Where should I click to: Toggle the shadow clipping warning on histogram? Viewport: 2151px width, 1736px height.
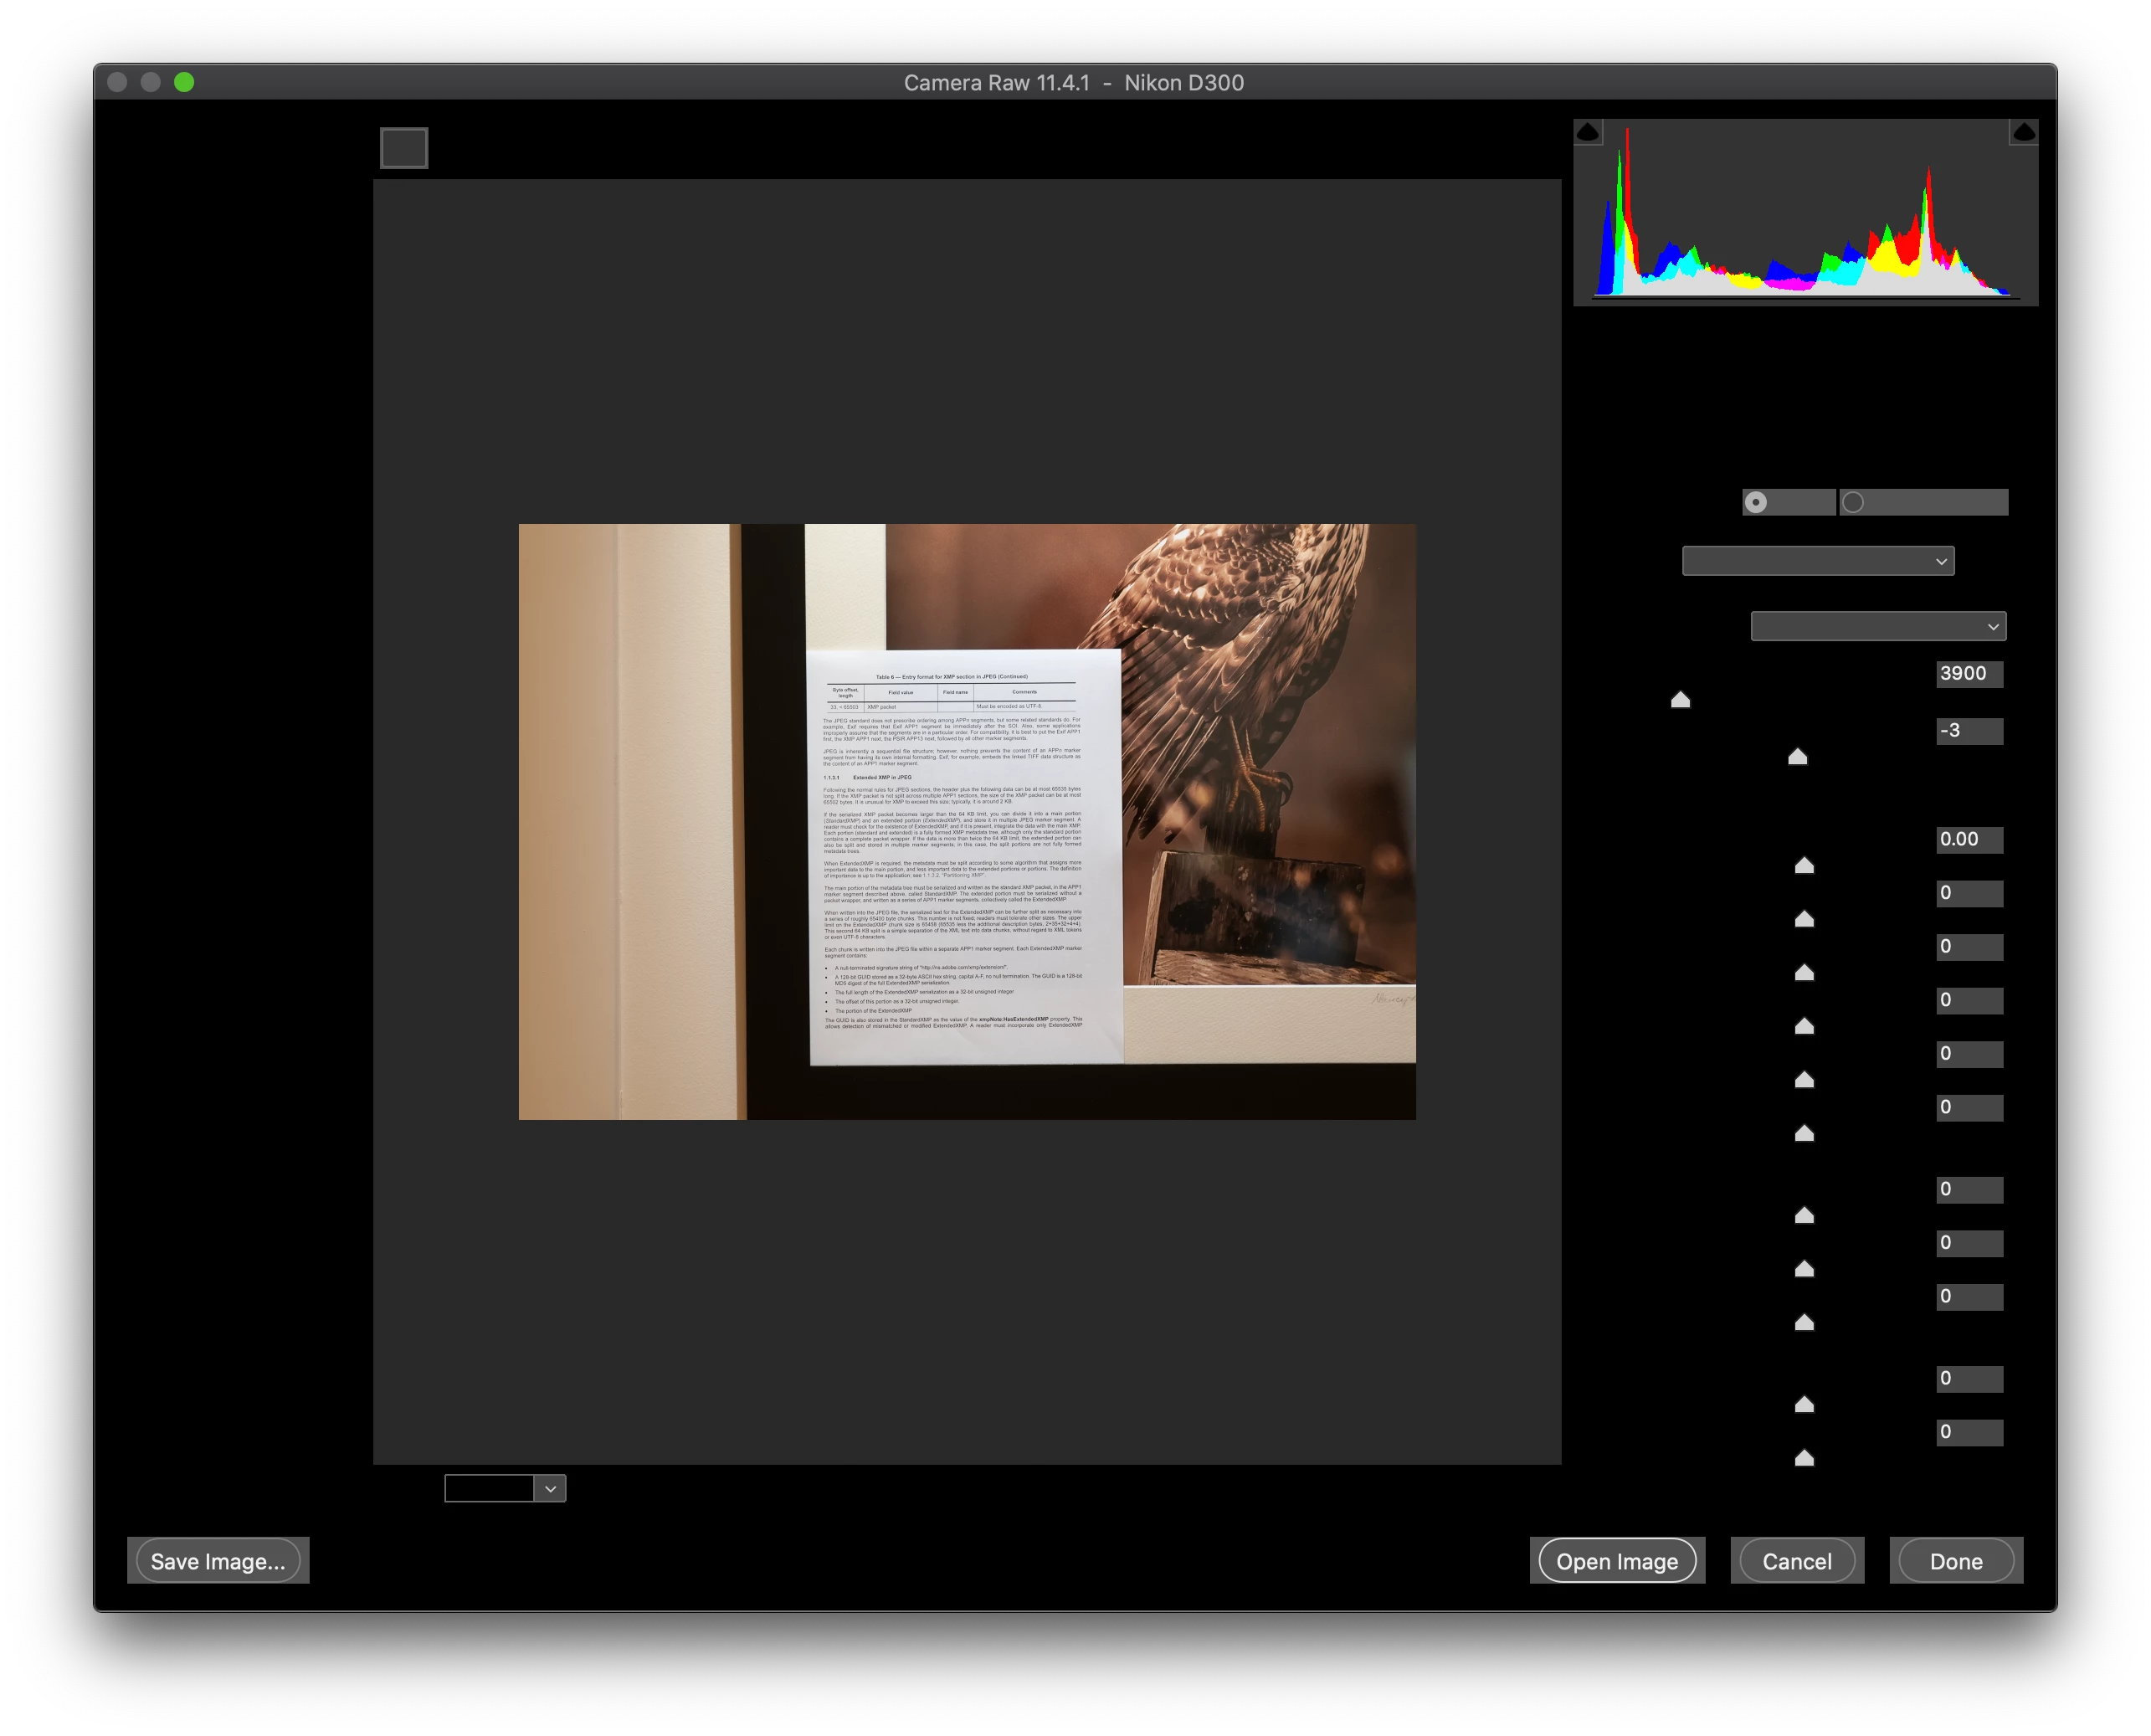(1587, 132)
